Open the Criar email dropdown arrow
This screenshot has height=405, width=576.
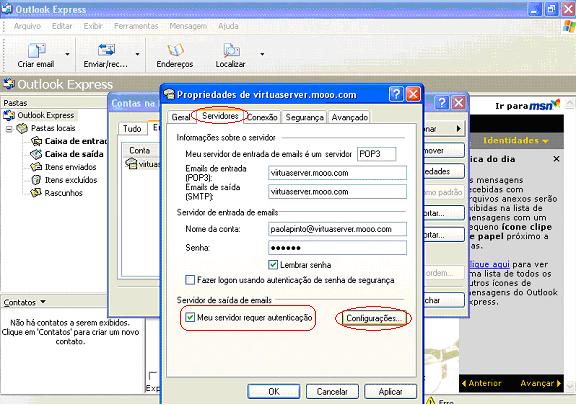(67, 54)
